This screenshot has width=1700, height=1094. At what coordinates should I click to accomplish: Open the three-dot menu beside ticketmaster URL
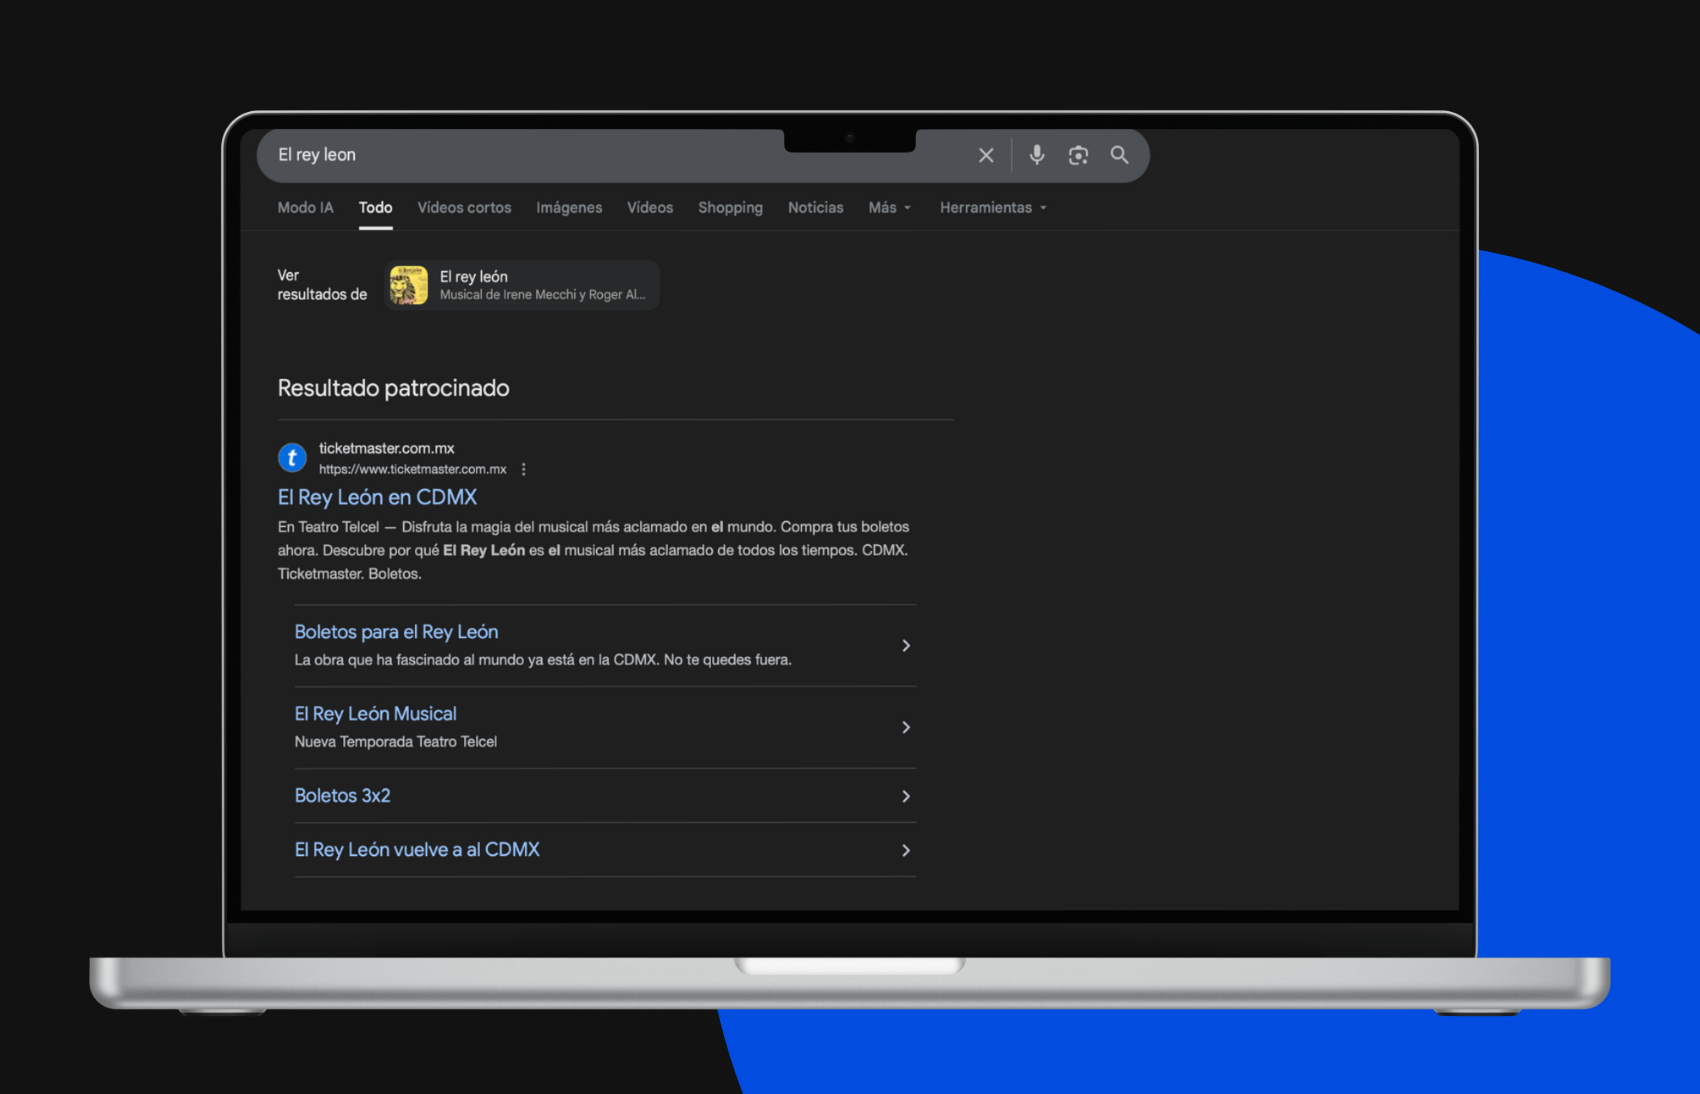click(523, 469)
